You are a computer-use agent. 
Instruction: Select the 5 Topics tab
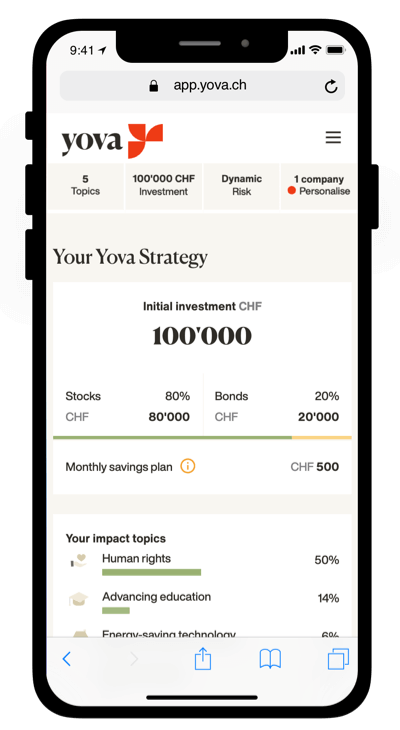pos(85,186)
